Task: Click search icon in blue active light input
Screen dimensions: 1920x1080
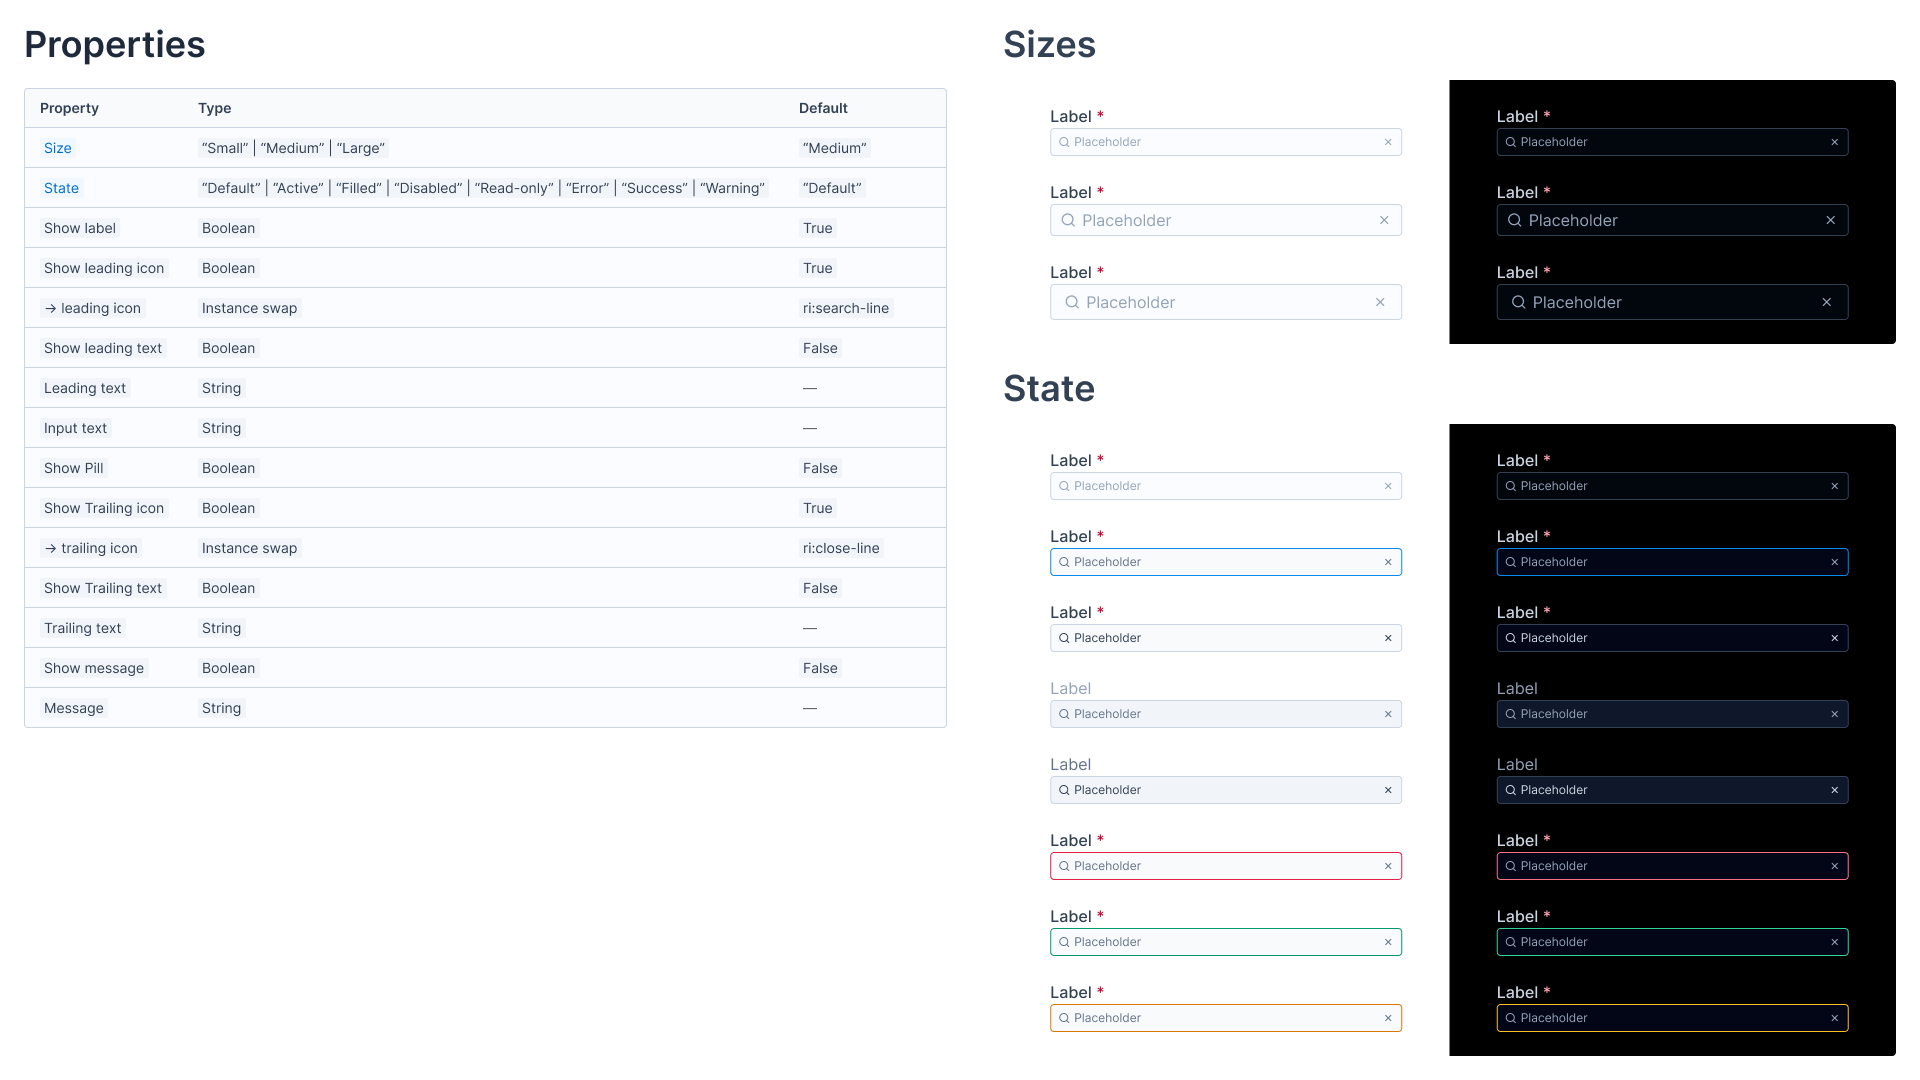Action: pyautogui.click(x=1064, y=562)
